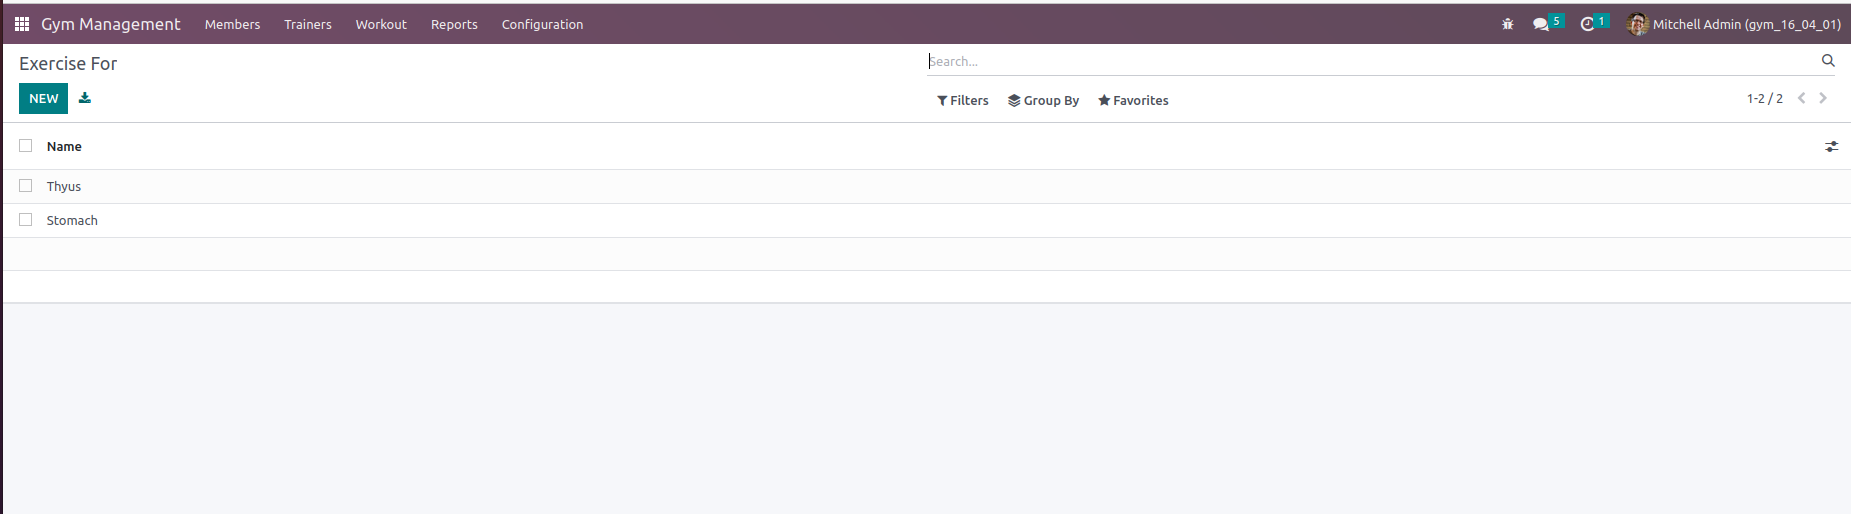Image resolution: width=1851 pixels, height=514 pixels.
Task: Expand the Filters dropdown
Action: coord(963,100)
